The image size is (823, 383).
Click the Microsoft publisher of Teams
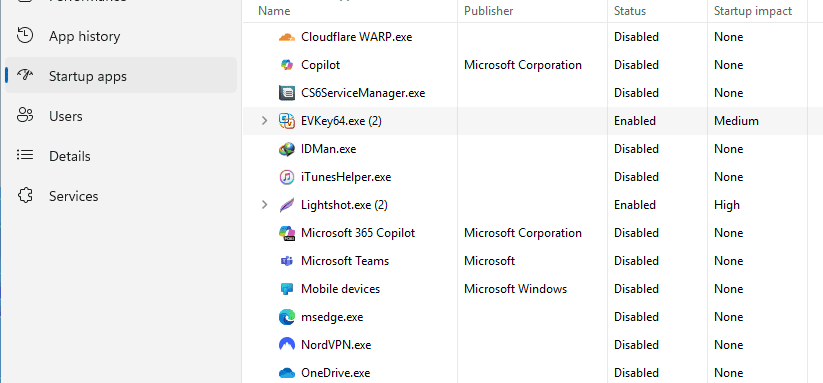coord(489,261)
